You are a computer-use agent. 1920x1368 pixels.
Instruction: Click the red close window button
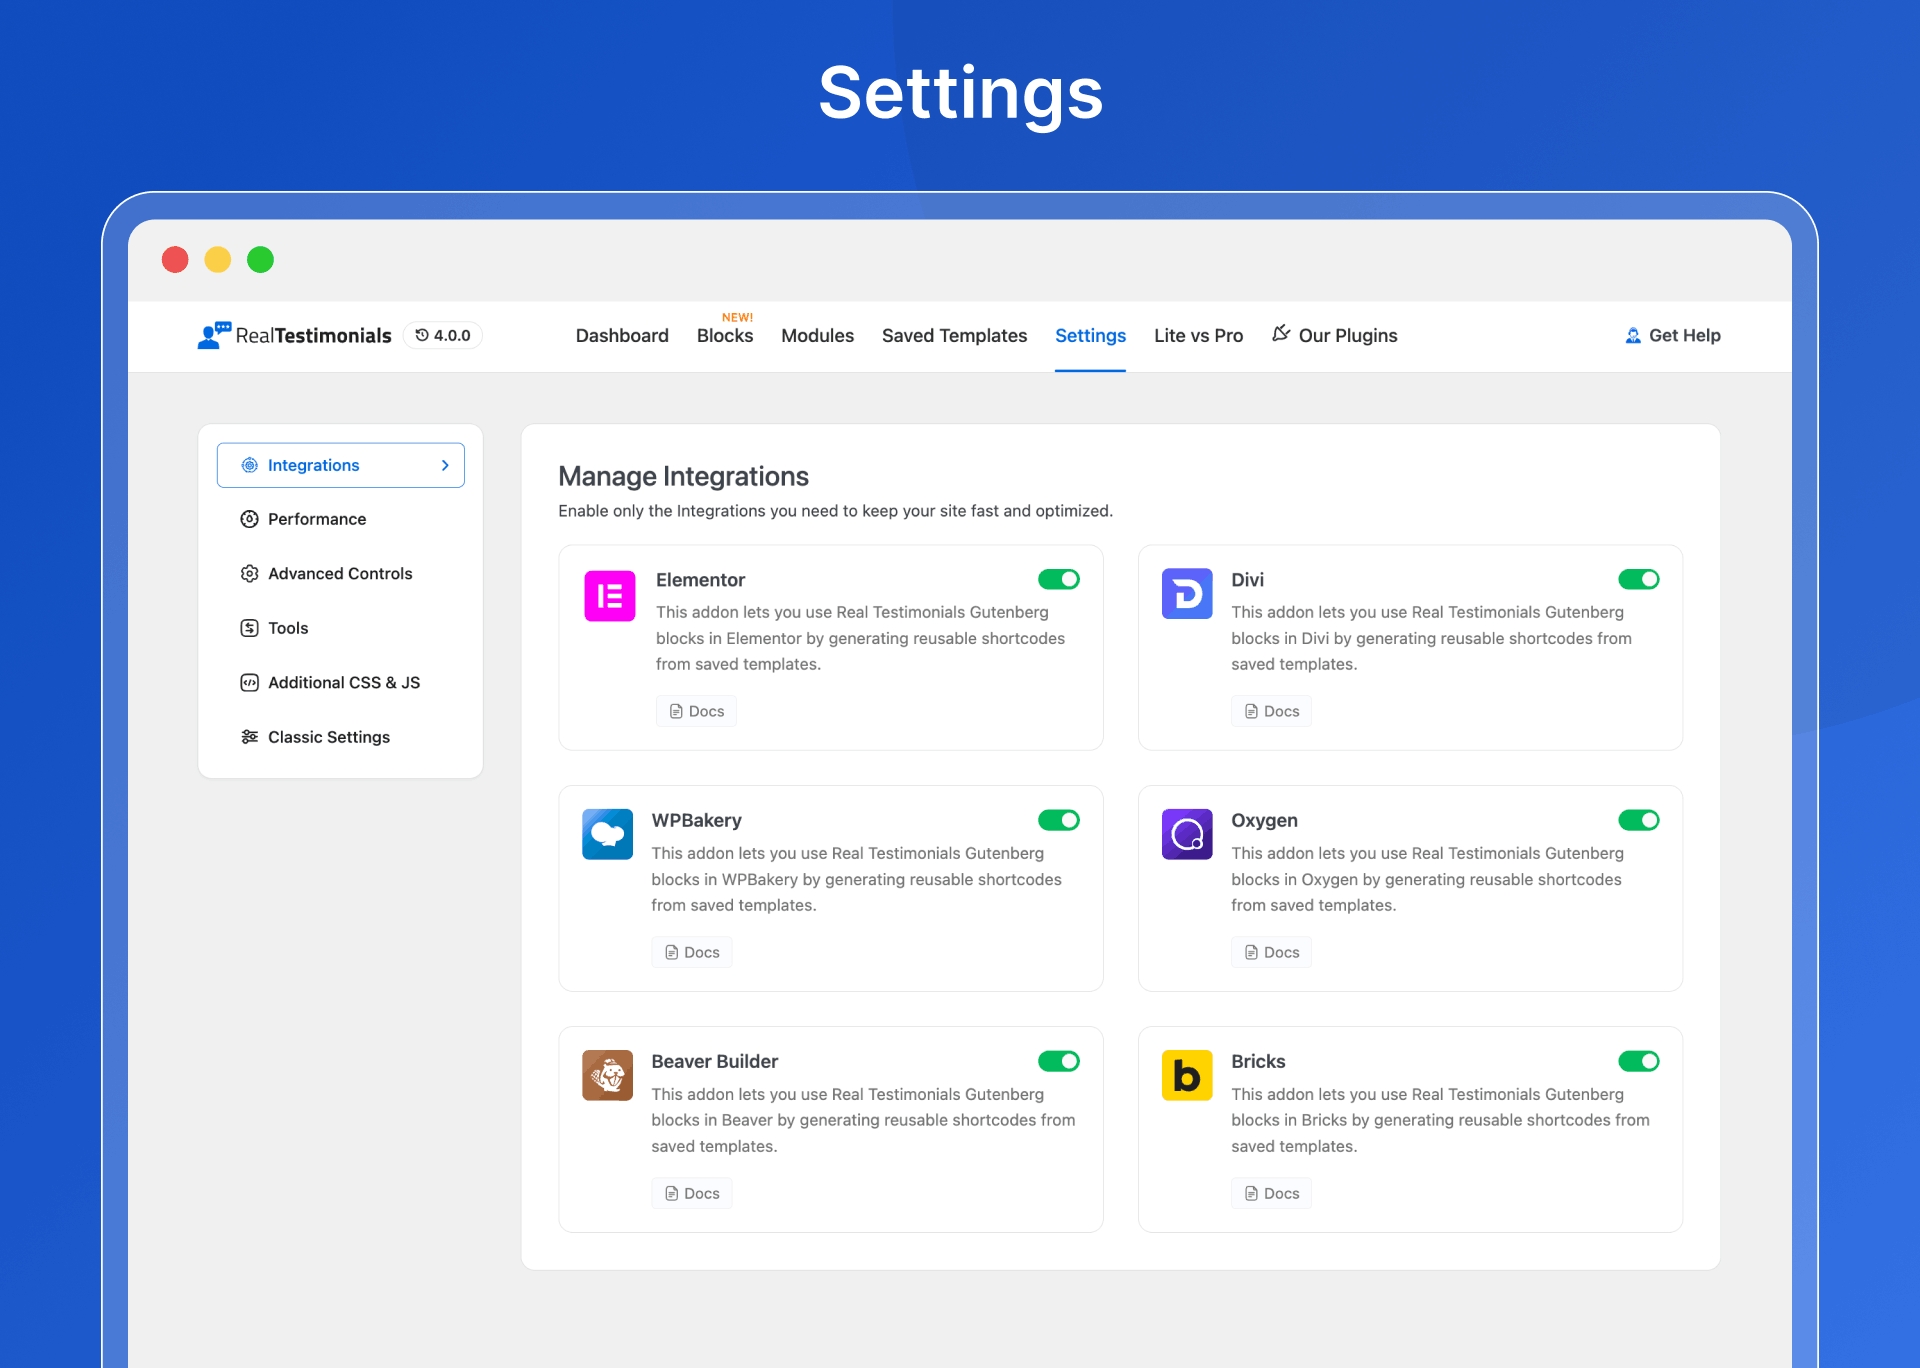(175, 260)
